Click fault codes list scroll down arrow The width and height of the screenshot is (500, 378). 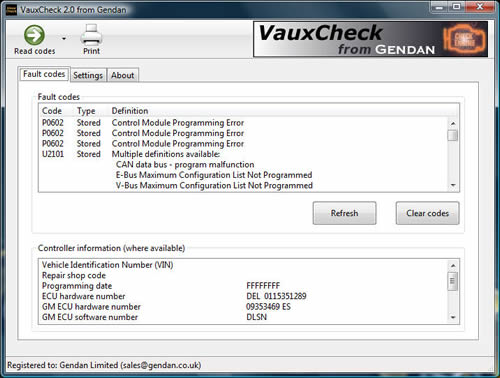pyautogui.click(x=453, y=185)
